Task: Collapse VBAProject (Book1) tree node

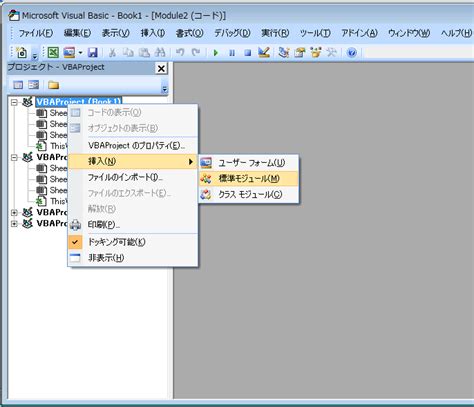Action: coord(14,102)
